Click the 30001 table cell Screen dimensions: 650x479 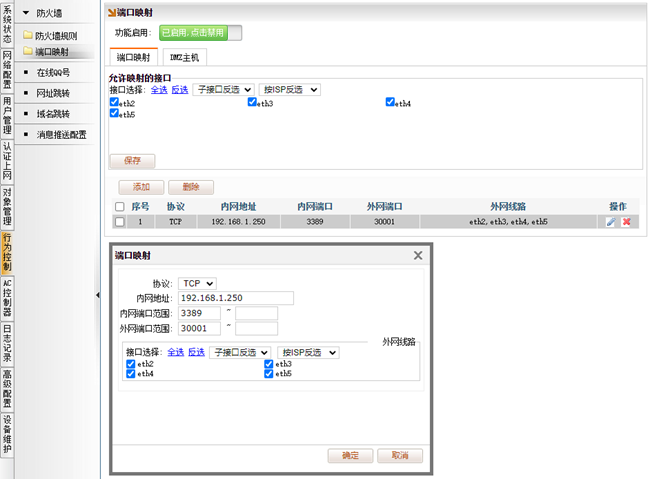[x=385, y=222]
